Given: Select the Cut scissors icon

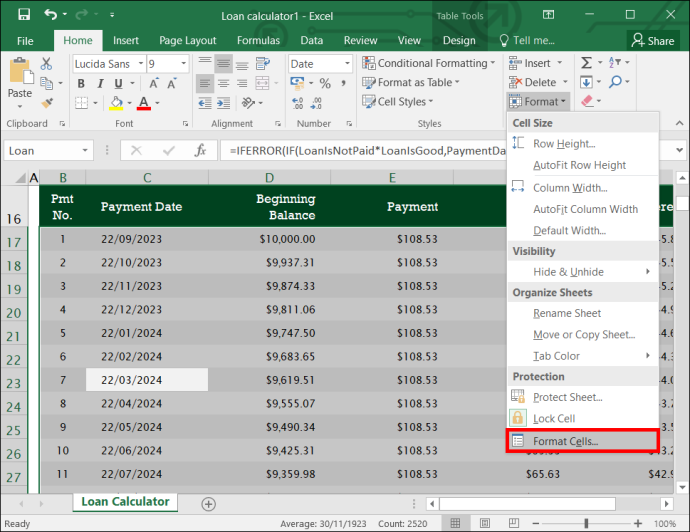Looking at the screenshot, I should click(46, 64).
